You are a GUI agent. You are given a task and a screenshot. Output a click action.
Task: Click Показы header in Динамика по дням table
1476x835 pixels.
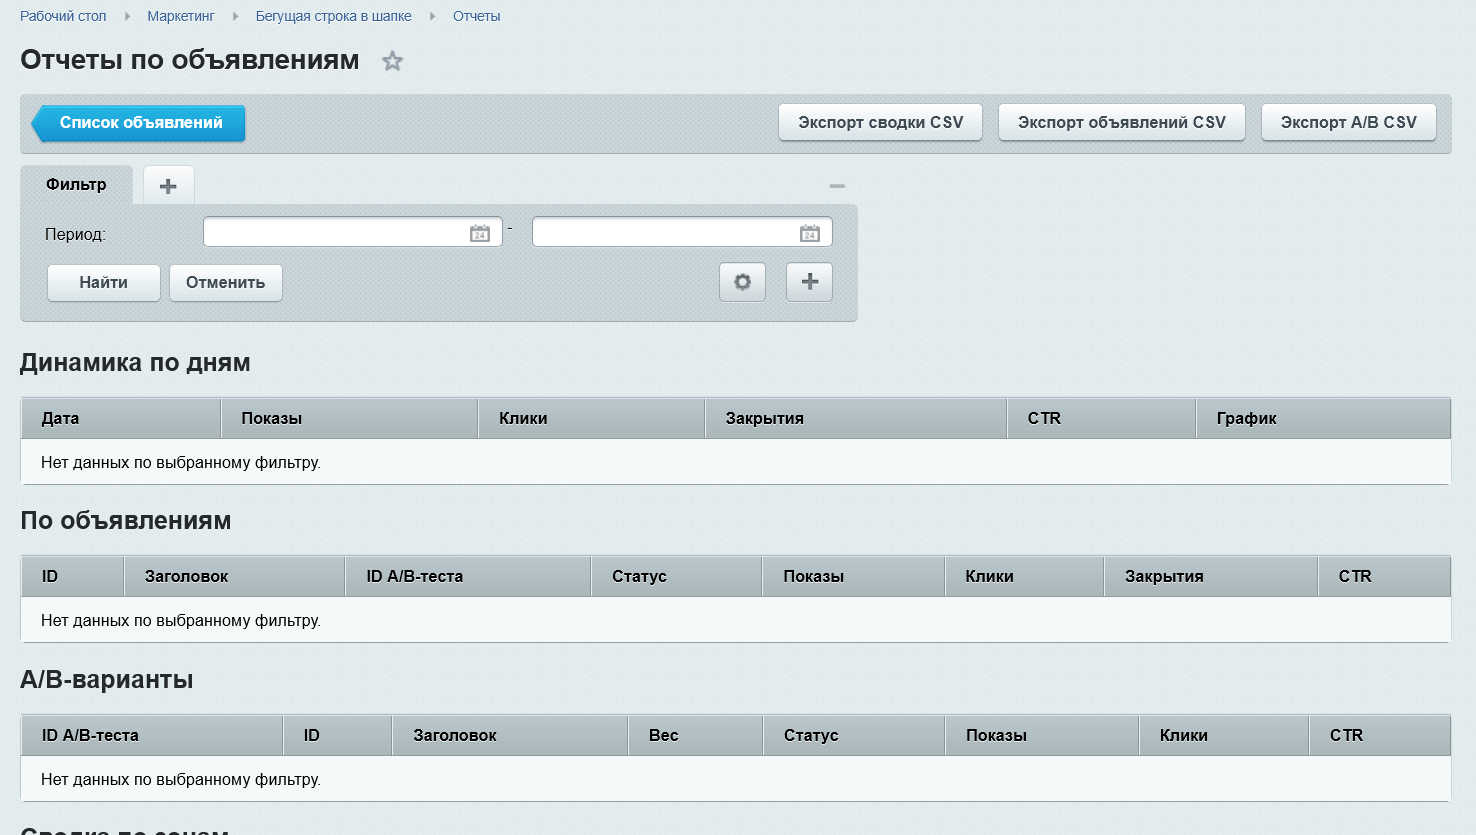(350, 418)
